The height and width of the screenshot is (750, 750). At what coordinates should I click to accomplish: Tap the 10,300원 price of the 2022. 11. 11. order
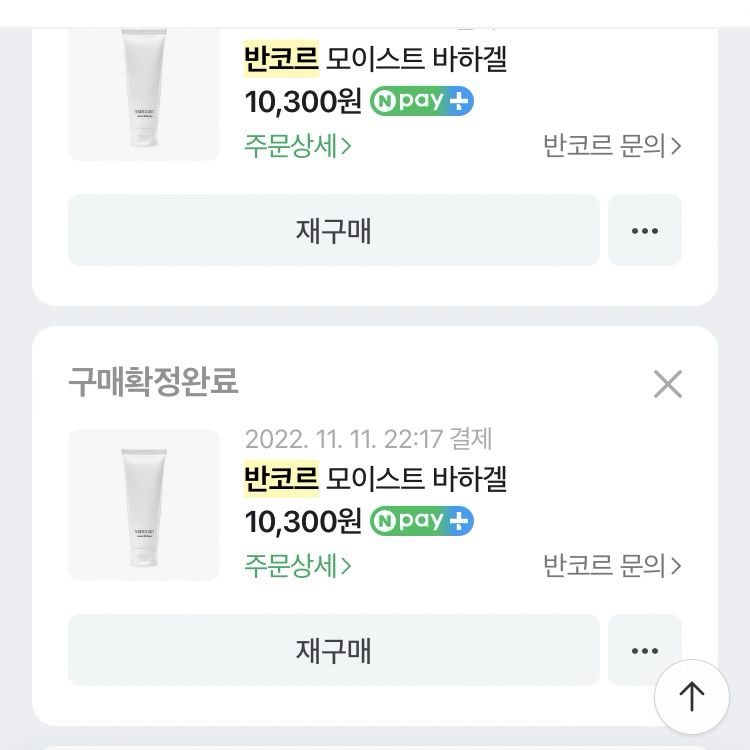click(x=302, y=521)
